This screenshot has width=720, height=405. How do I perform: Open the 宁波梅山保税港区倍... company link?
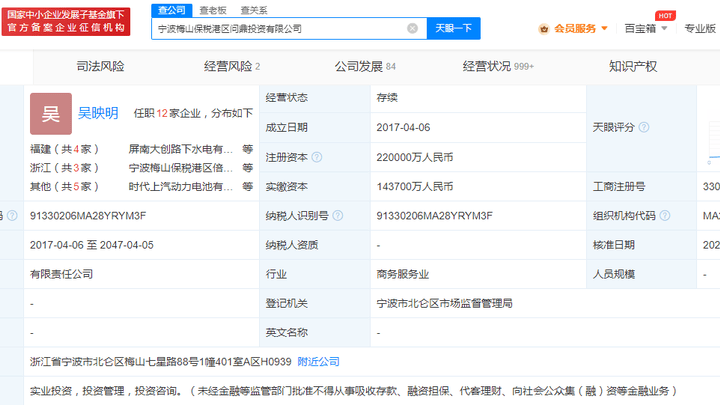click(x=180, y=168)
